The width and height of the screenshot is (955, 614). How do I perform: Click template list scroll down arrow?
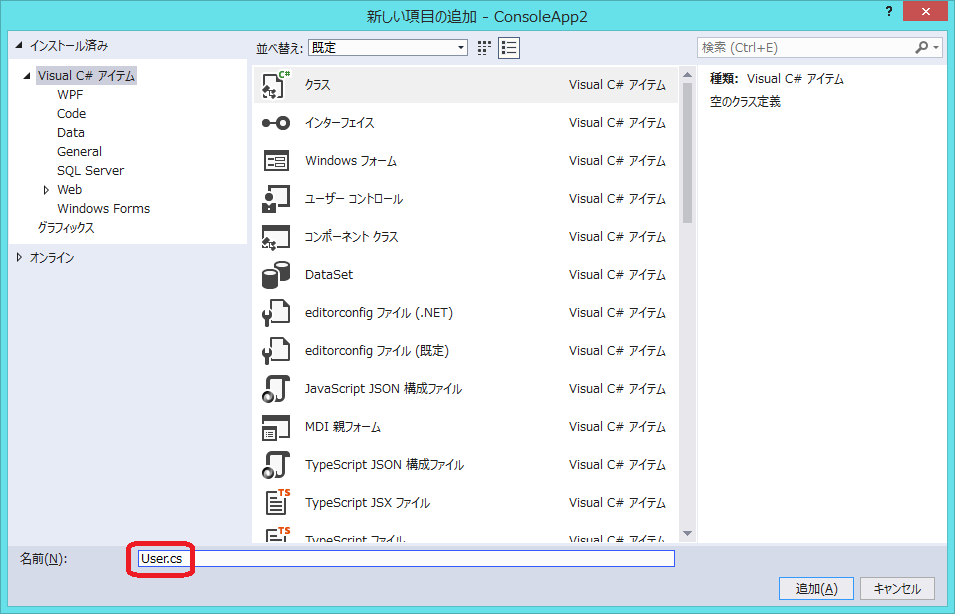coord(688,534)
